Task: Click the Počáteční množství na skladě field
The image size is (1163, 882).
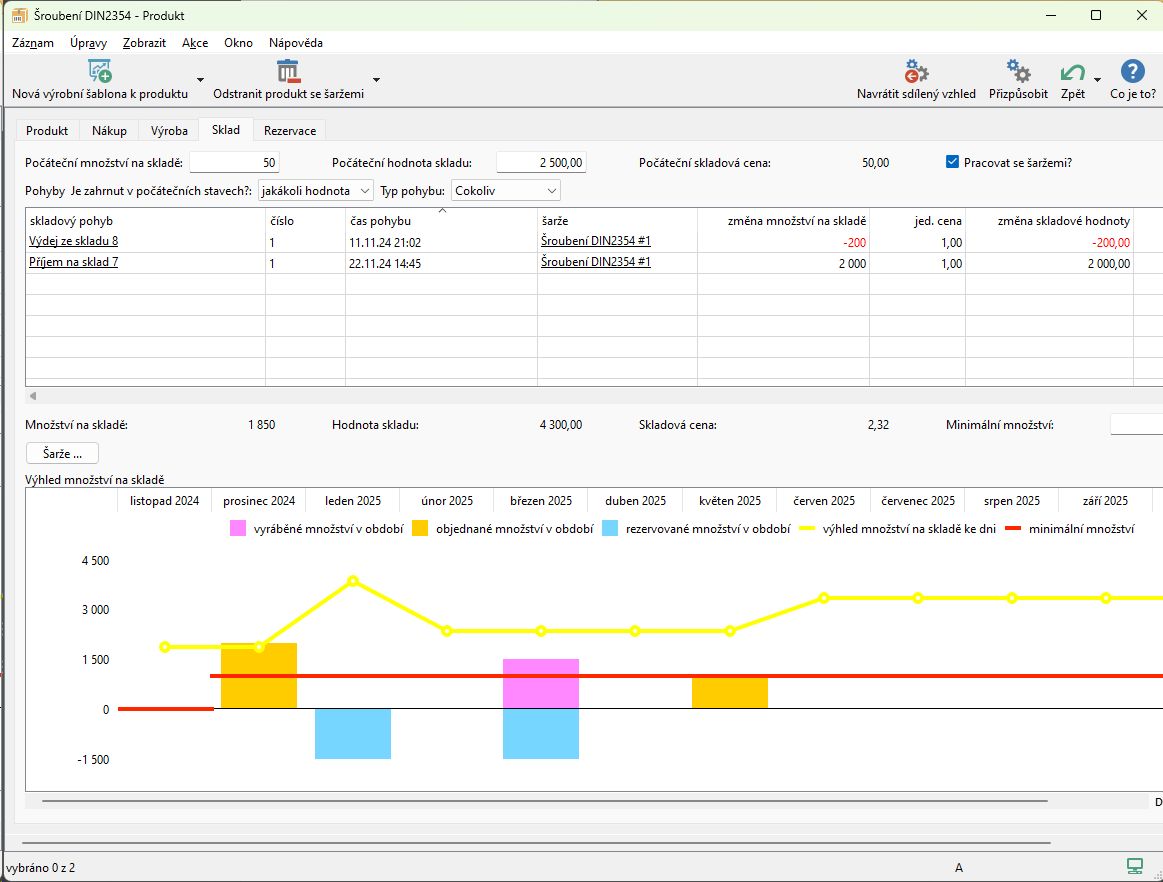Action: [234, 163]
